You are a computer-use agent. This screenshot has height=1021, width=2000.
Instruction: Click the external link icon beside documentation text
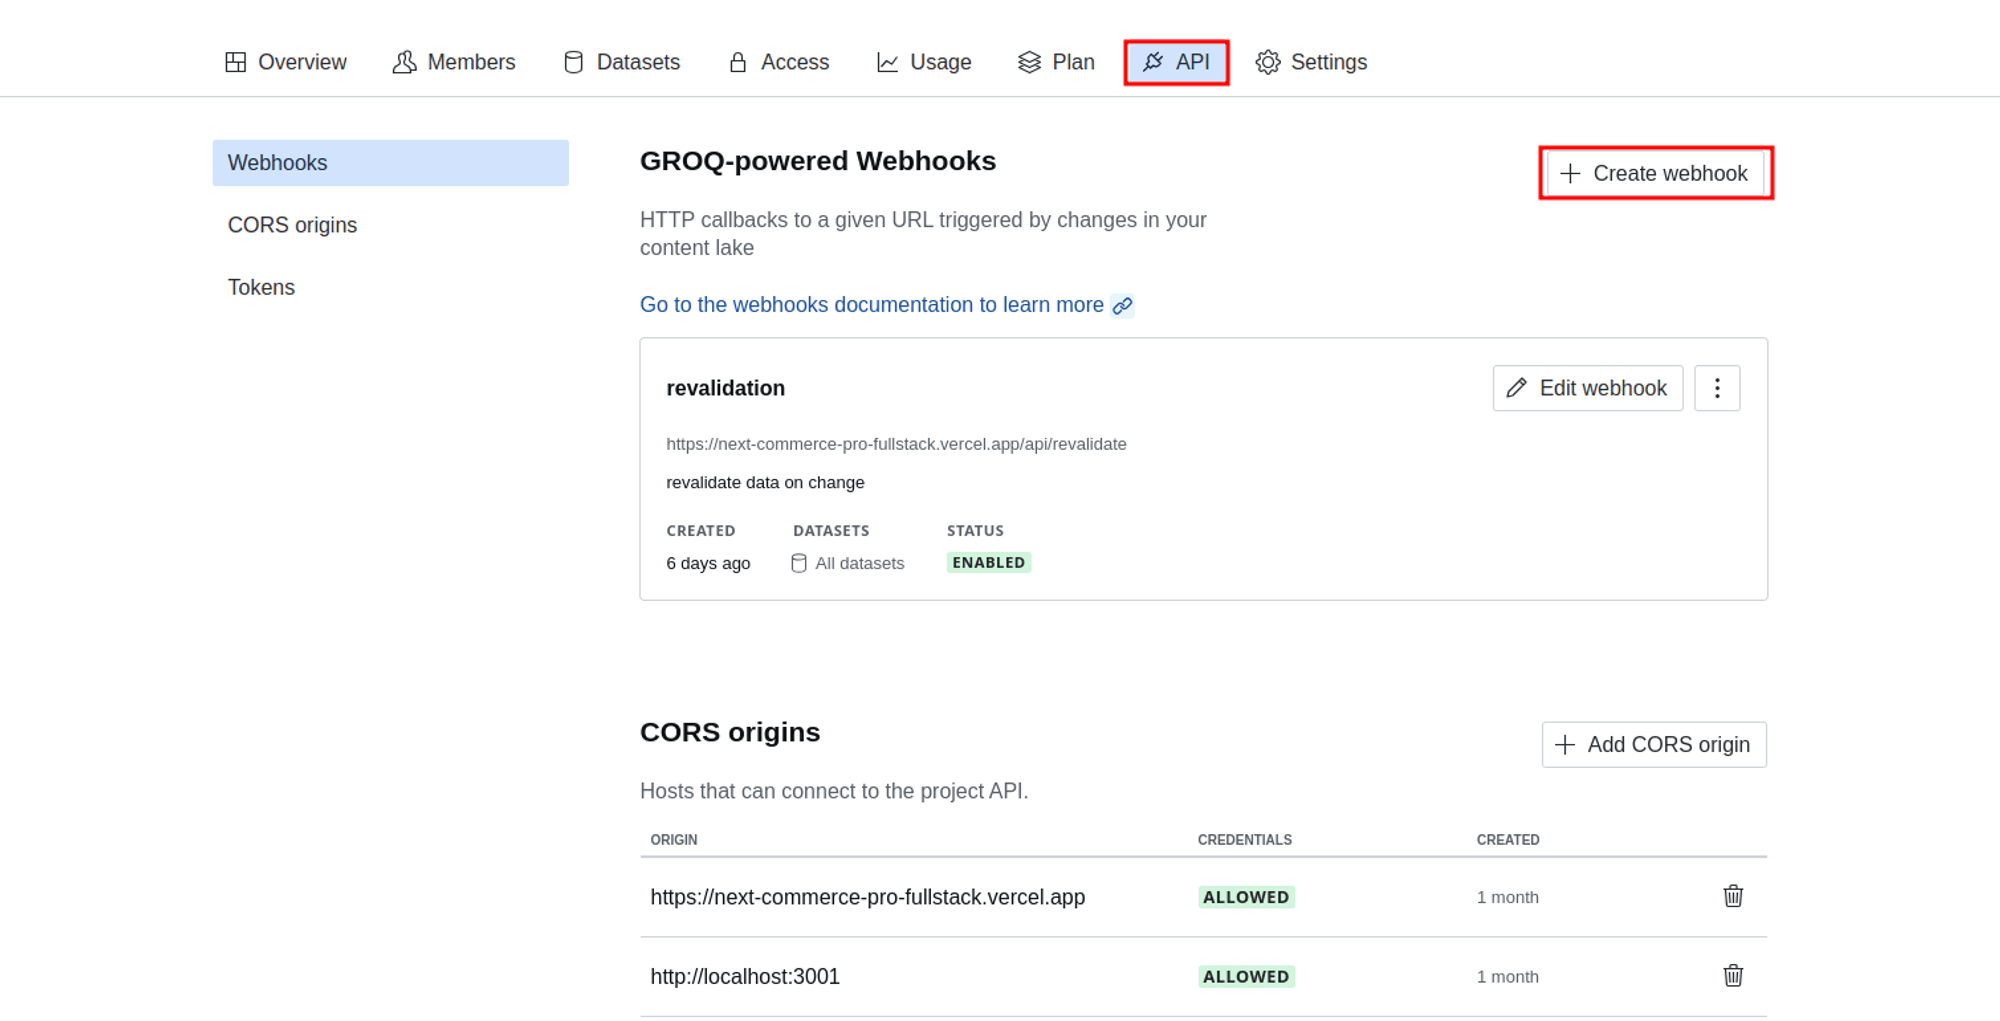tap(1122, 305)
